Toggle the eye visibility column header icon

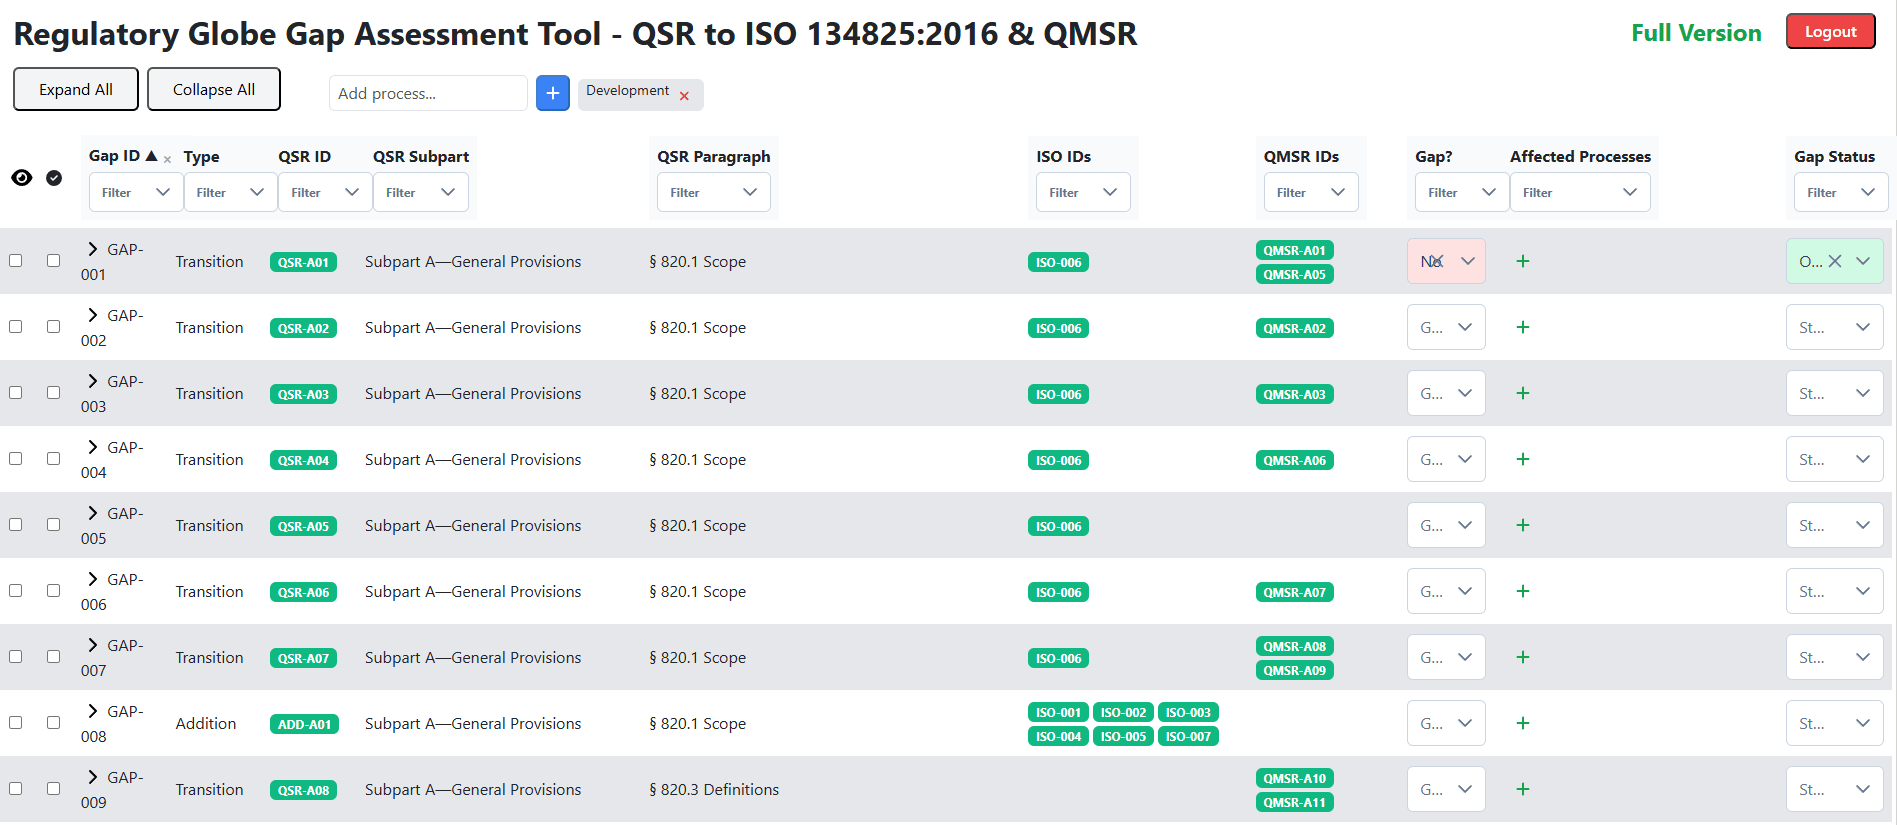pos(22,178)
